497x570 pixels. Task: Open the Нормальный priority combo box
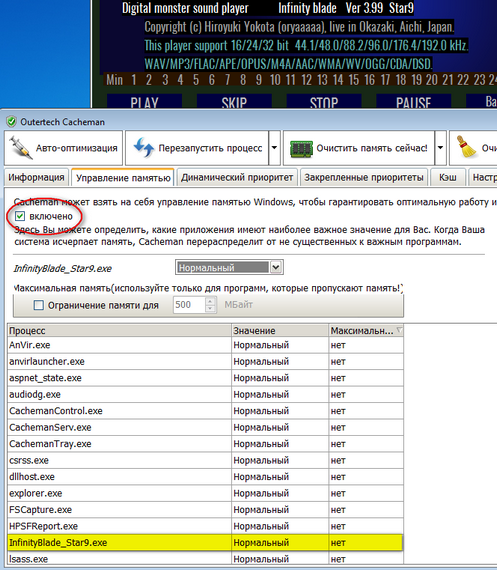(229, 268)
